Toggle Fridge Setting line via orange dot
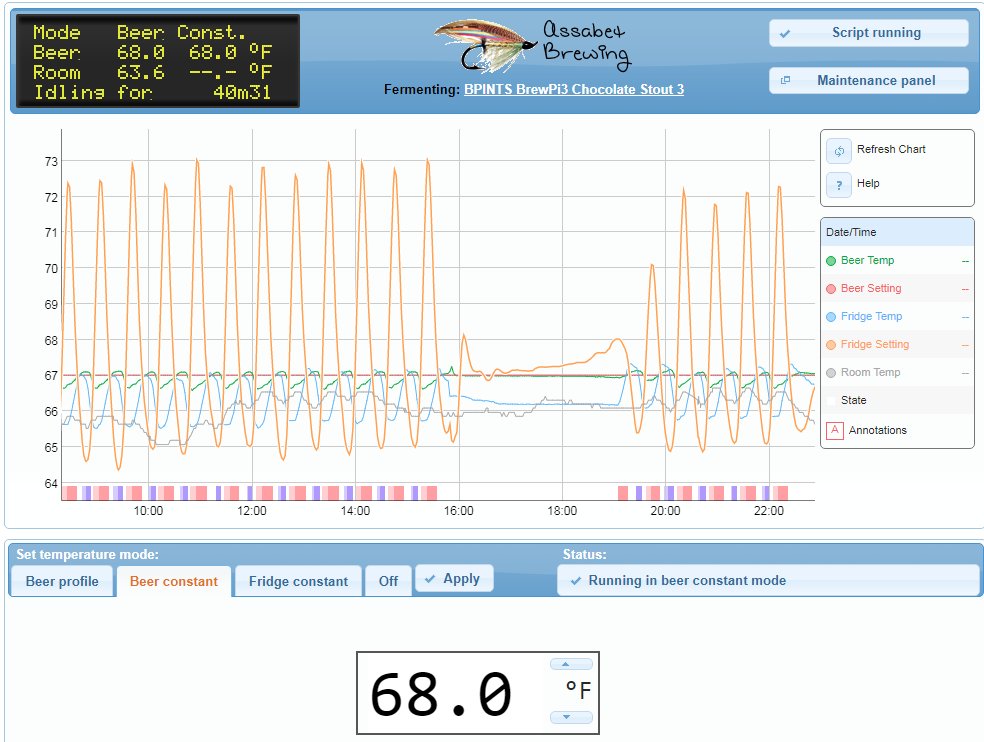Viewport: 984px width, 742px height. coord(831,345)
